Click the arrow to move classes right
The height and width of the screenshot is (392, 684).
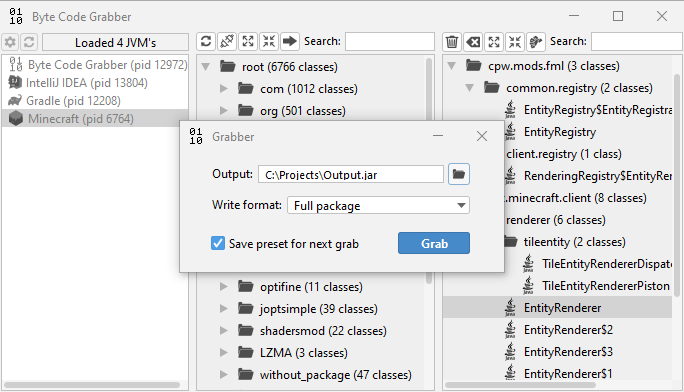pos(290,41)
